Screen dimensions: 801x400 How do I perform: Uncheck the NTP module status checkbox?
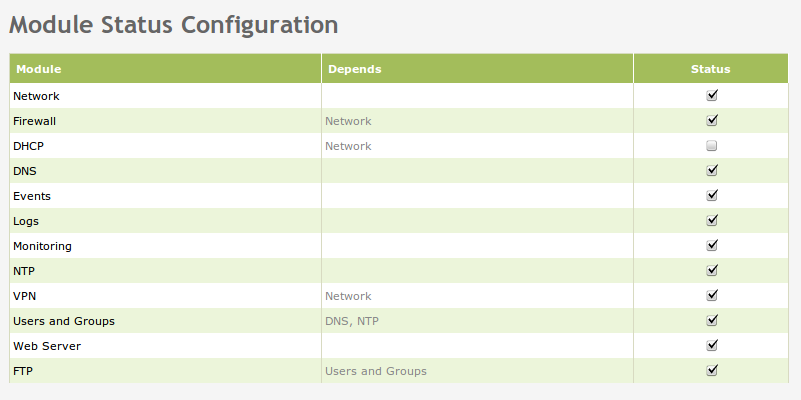[712, 271]
